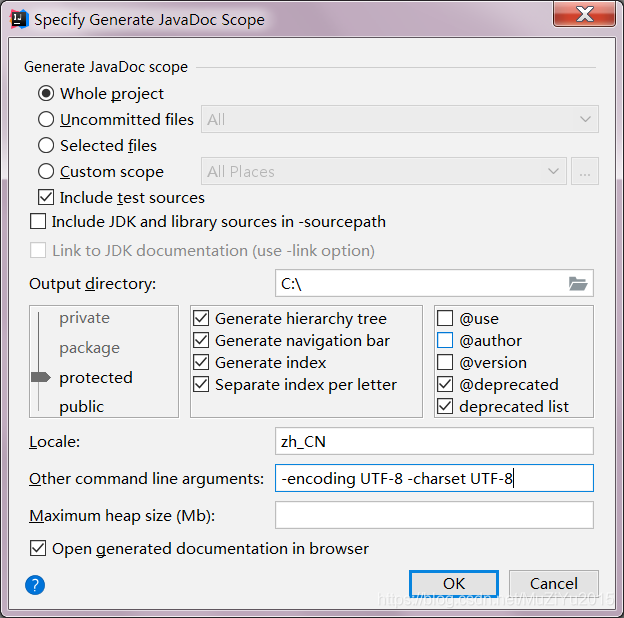
Task: Click the Cancel button
Action: (x=554, y=584)
